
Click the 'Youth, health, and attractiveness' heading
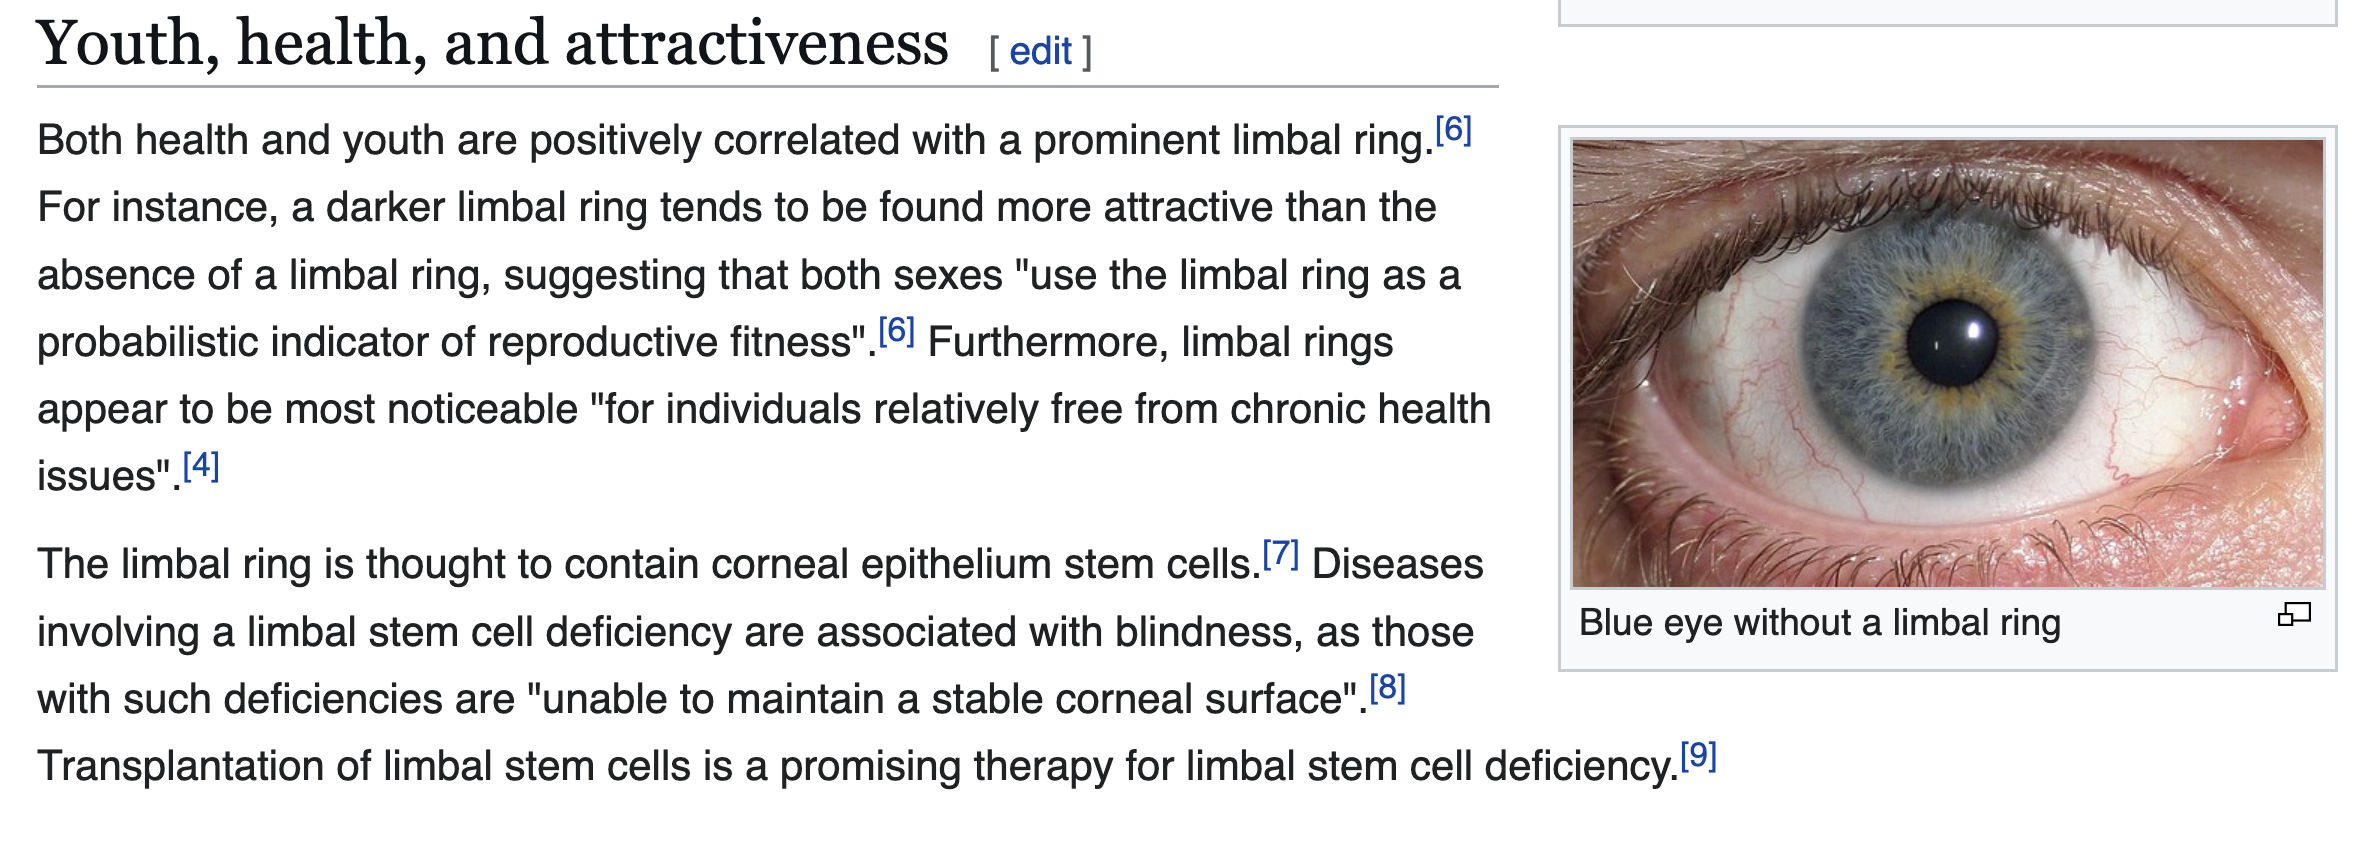pos(492,44)
